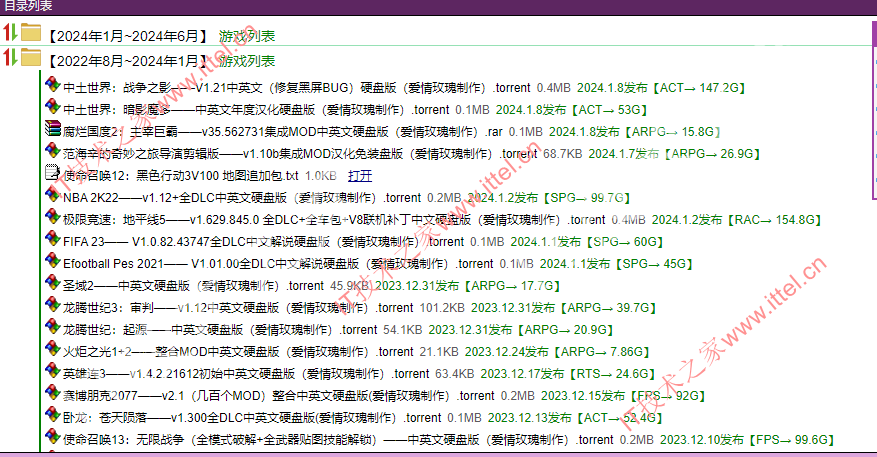The image size is (877, 457).
Task: Click torrent icon of 中土世界:战争之影
Action: (x=53, y=84)
